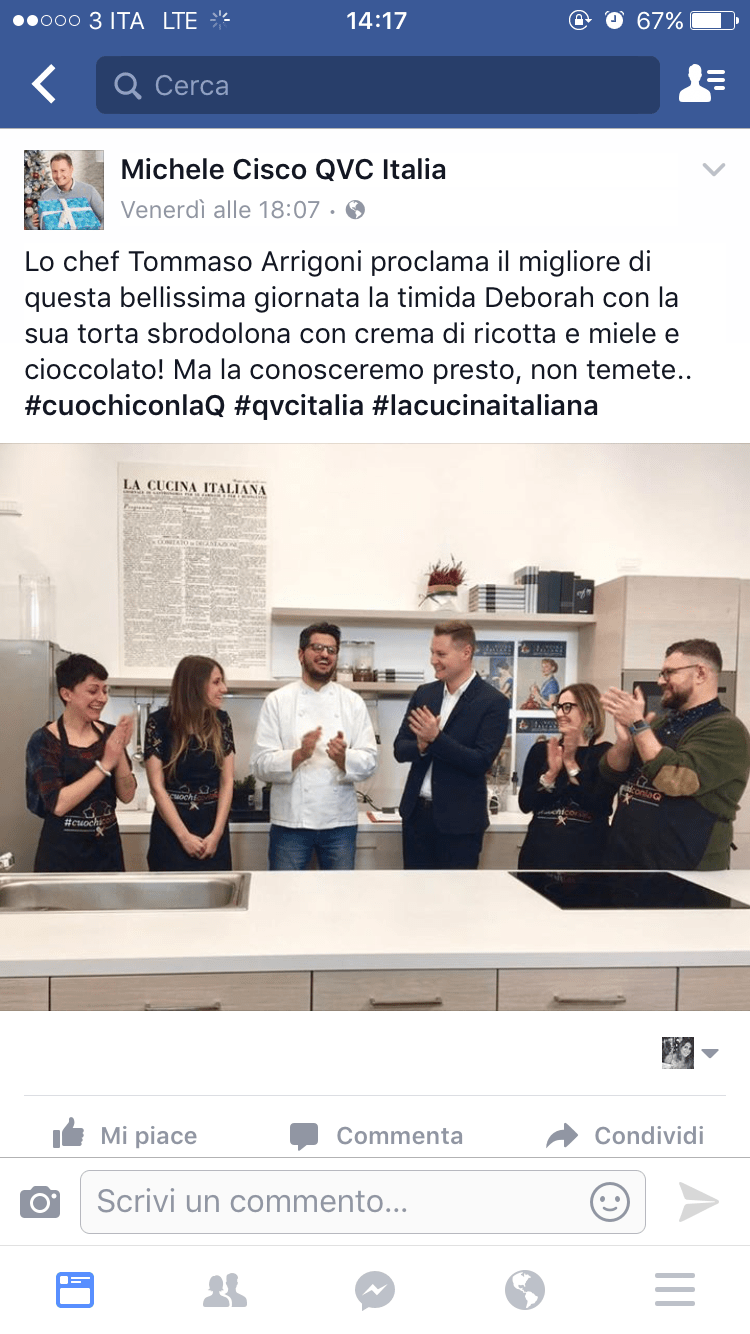Open the hamburger menu tab
This screenshot has height=1334, width=750.
coord(675,1290)
